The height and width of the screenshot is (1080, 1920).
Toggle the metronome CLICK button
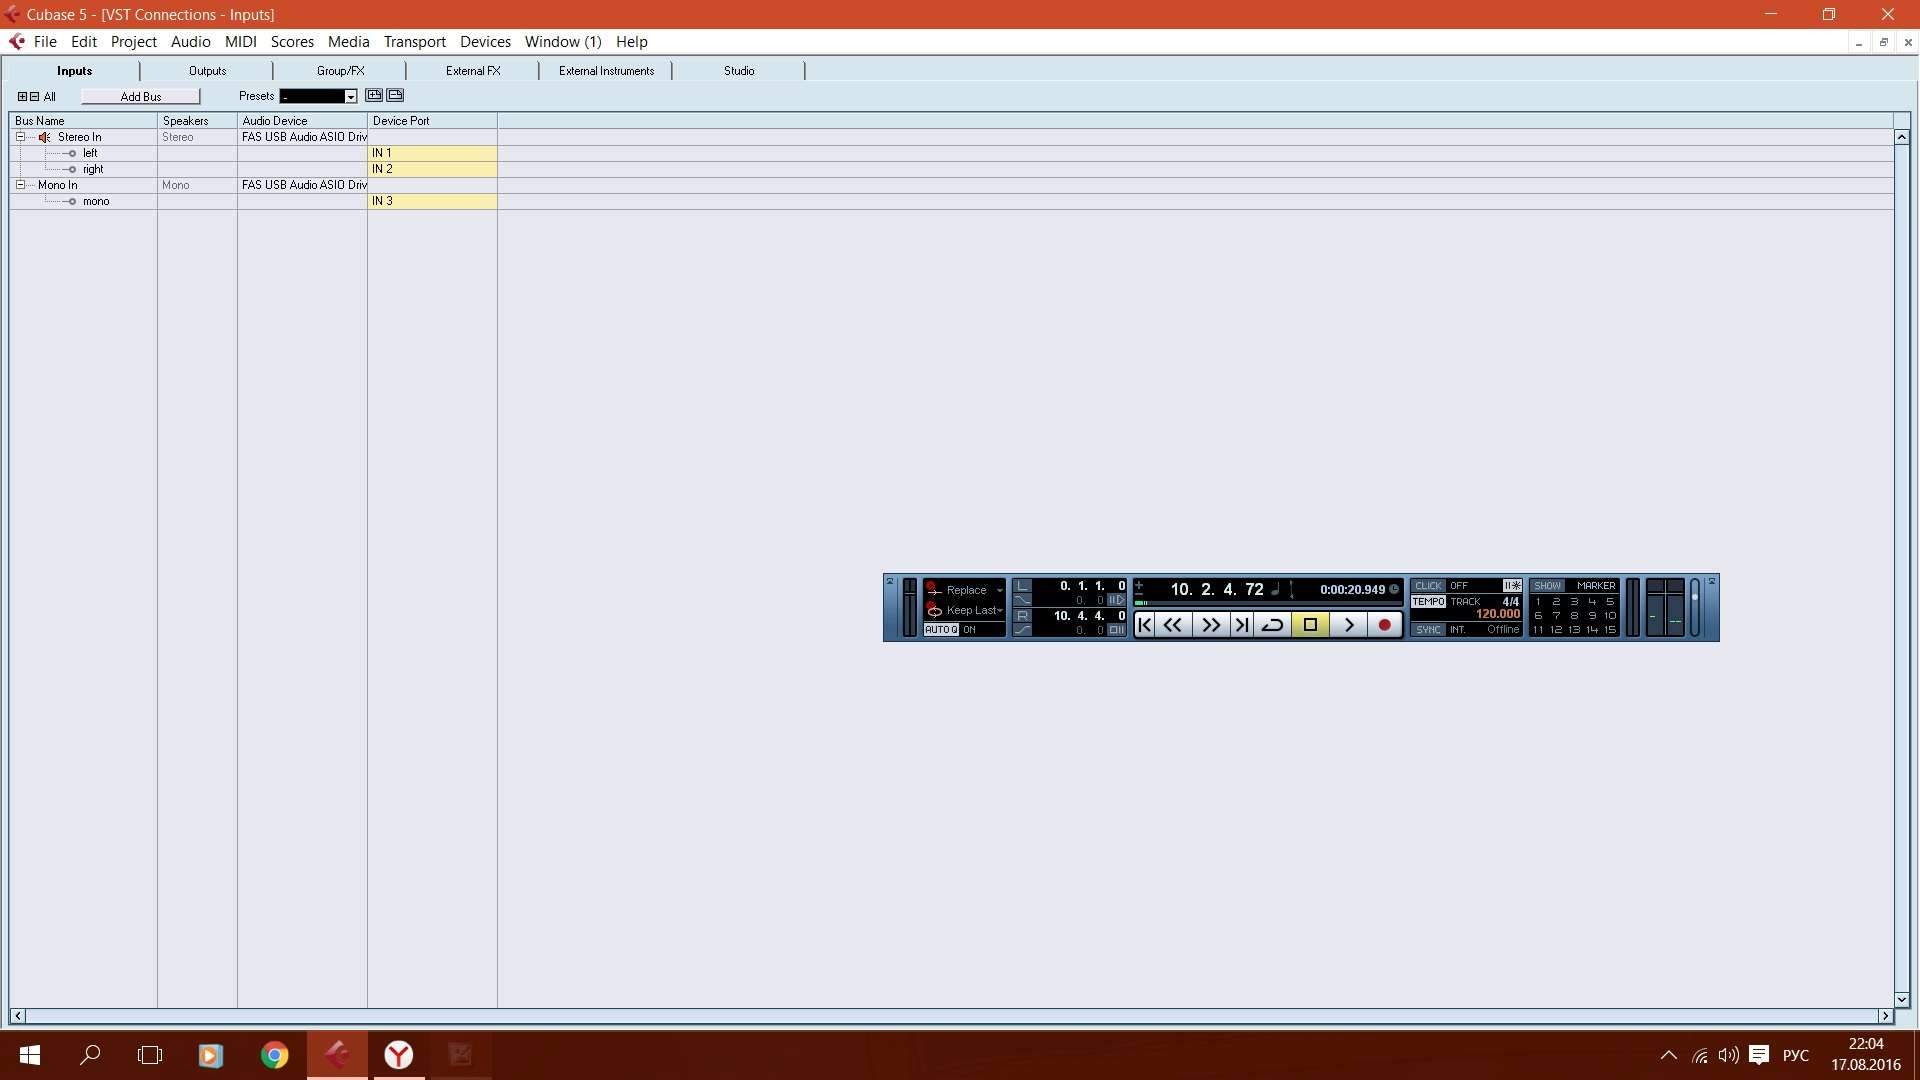pos(1428,586)
